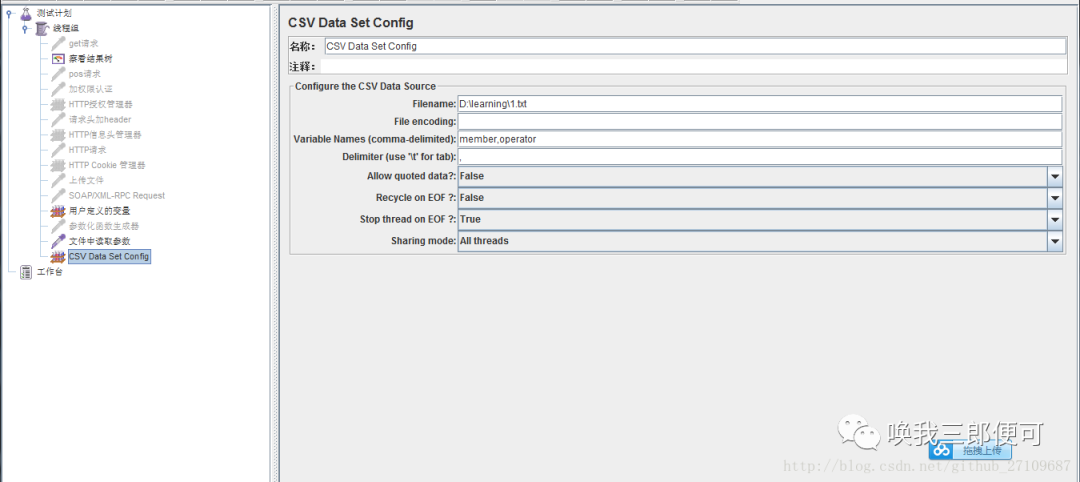Select the 测试计划 test plan flask icon
Image resolution: width=1080 pixels, height=482 pixels.
click(x=26, y=13)
